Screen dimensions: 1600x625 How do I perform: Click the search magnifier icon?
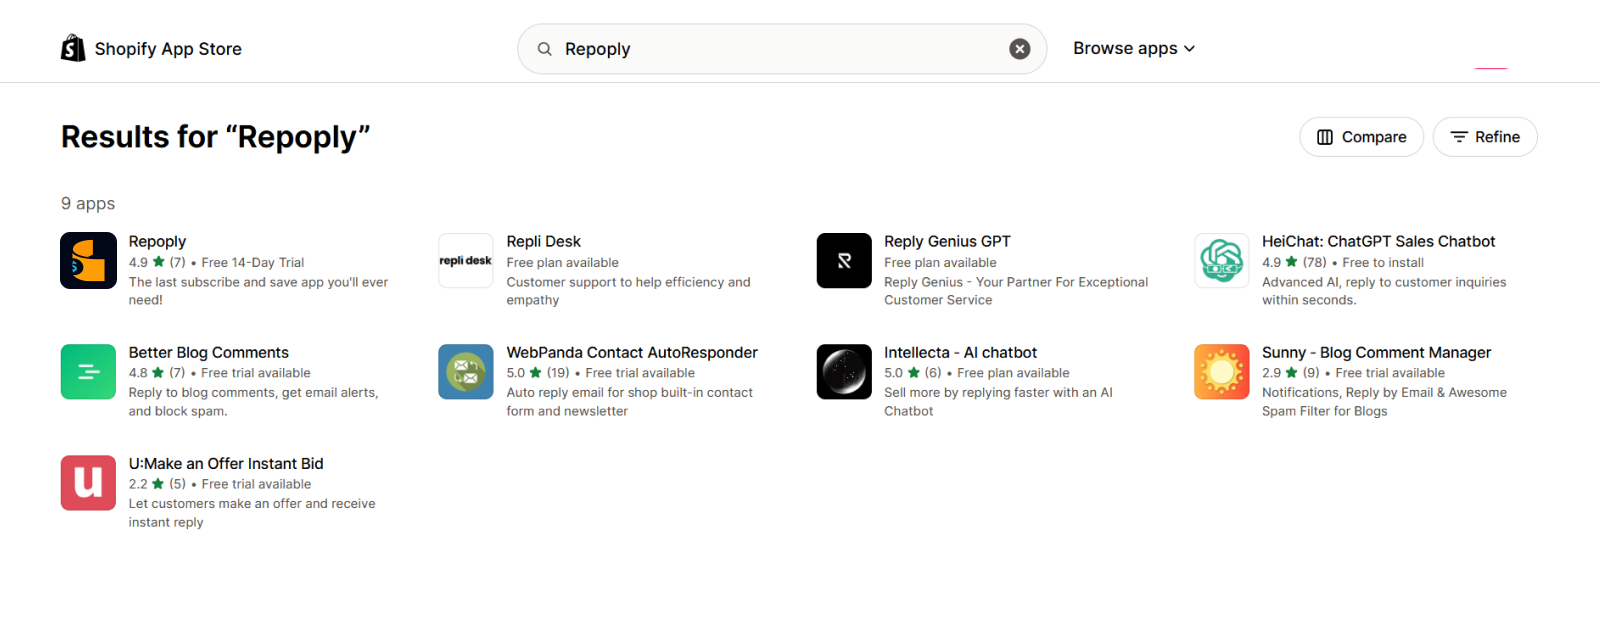coord(545,49)
